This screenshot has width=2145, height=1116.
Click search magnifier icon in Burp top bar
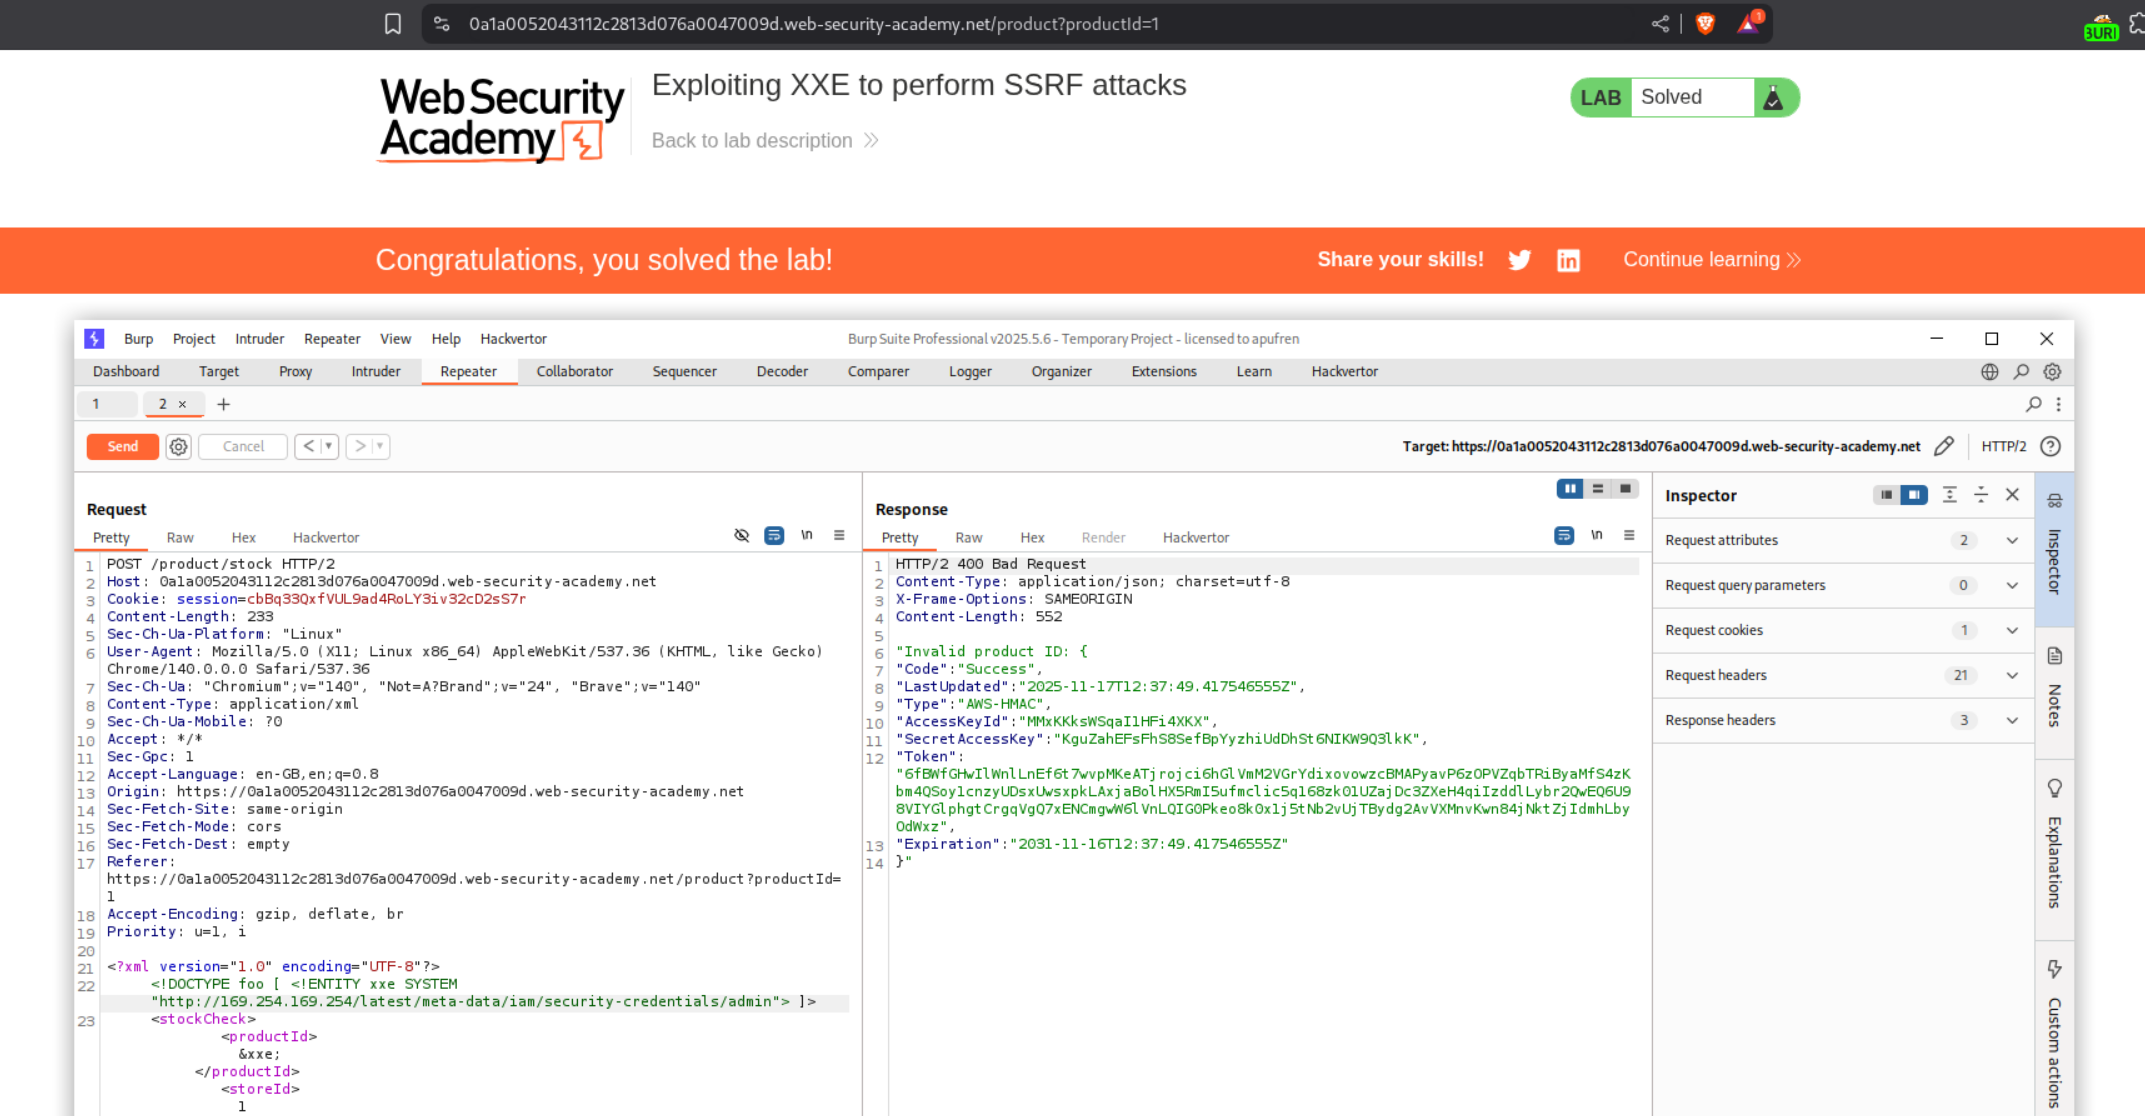tap(2021, 372)
